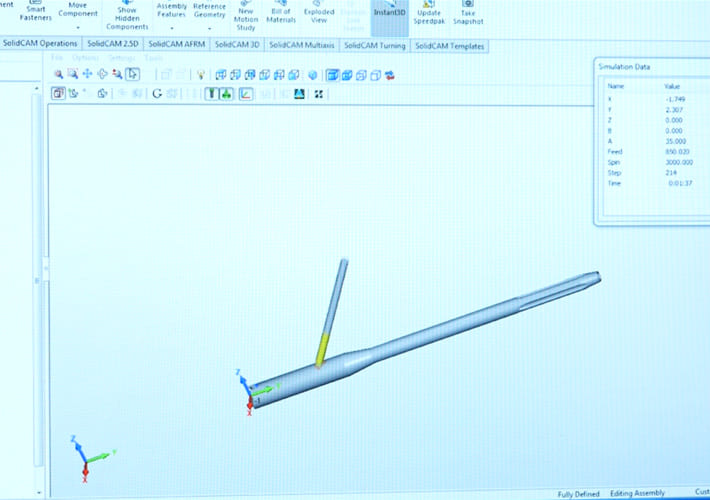Image resolution: width=710 pixels, height=500 pixels.
Task: Open the SolidCAM Operations tab
Action: pyautogui.click(x=40, y=43)
